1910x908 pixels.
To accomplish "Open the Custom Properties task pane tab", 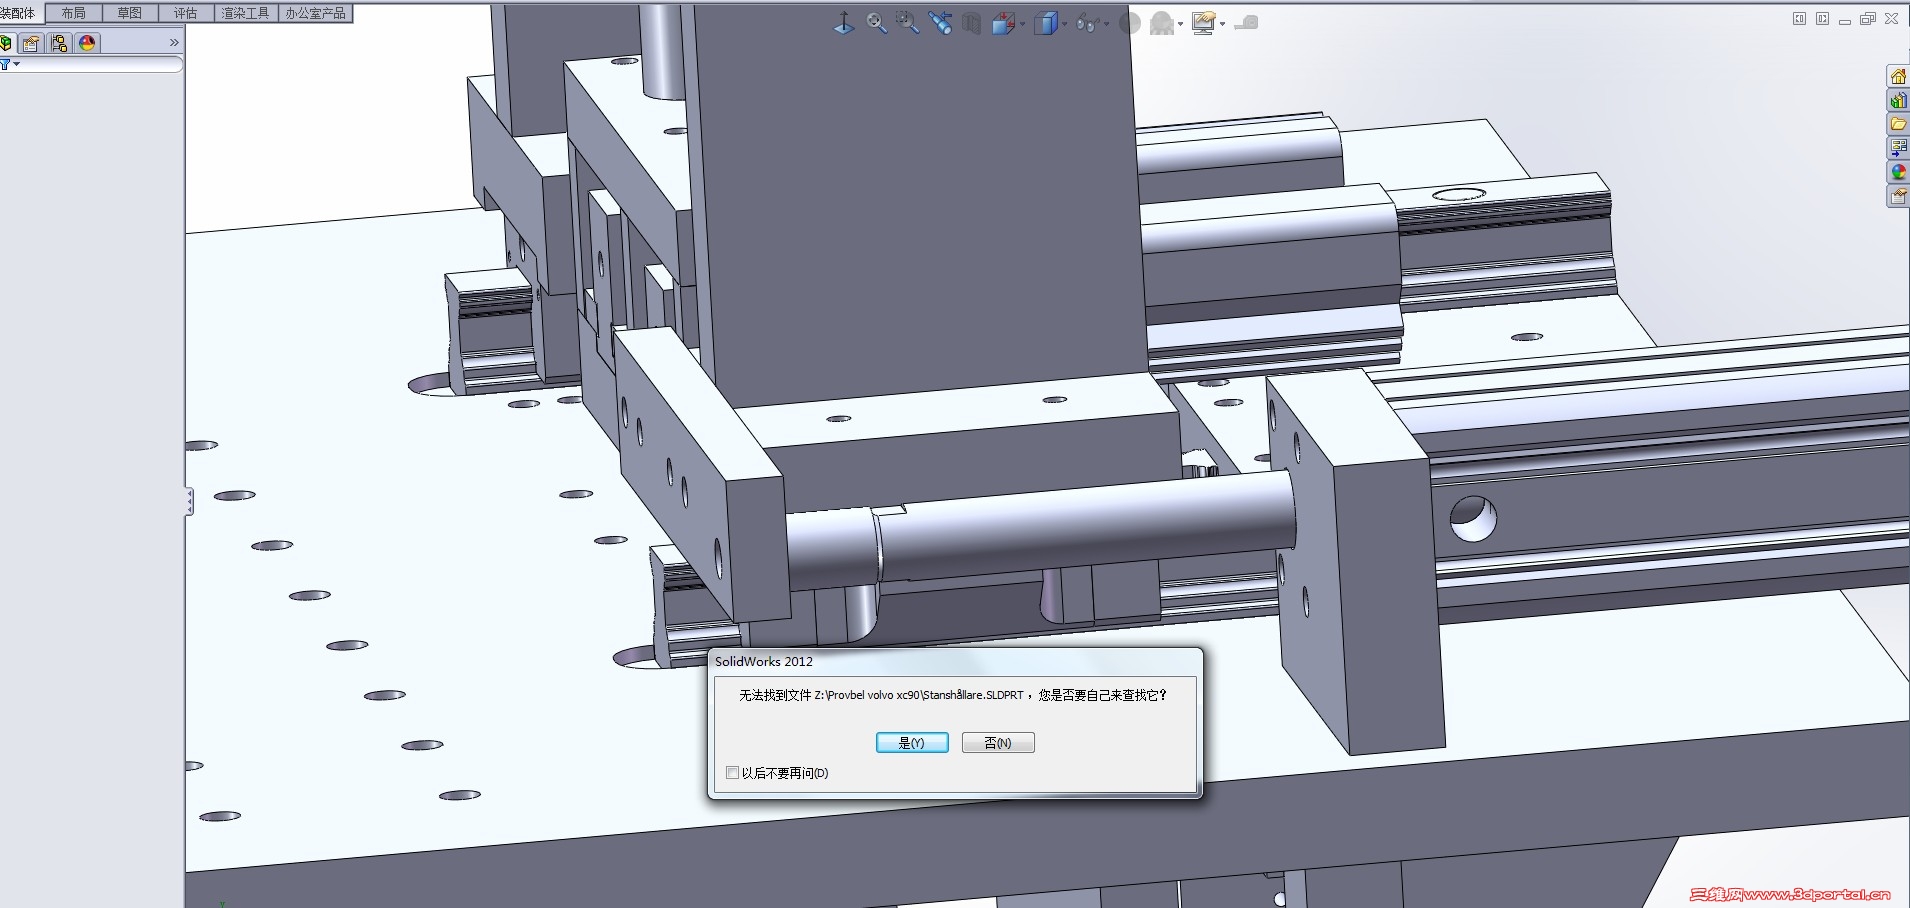I will tap(1898, 197).
